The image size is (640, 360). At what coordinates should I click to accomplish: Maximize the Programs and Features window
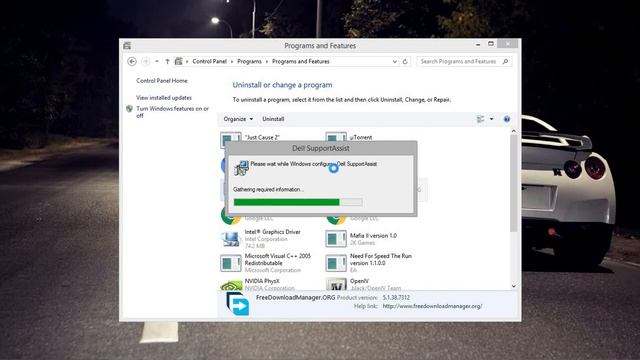click(491, 44)
